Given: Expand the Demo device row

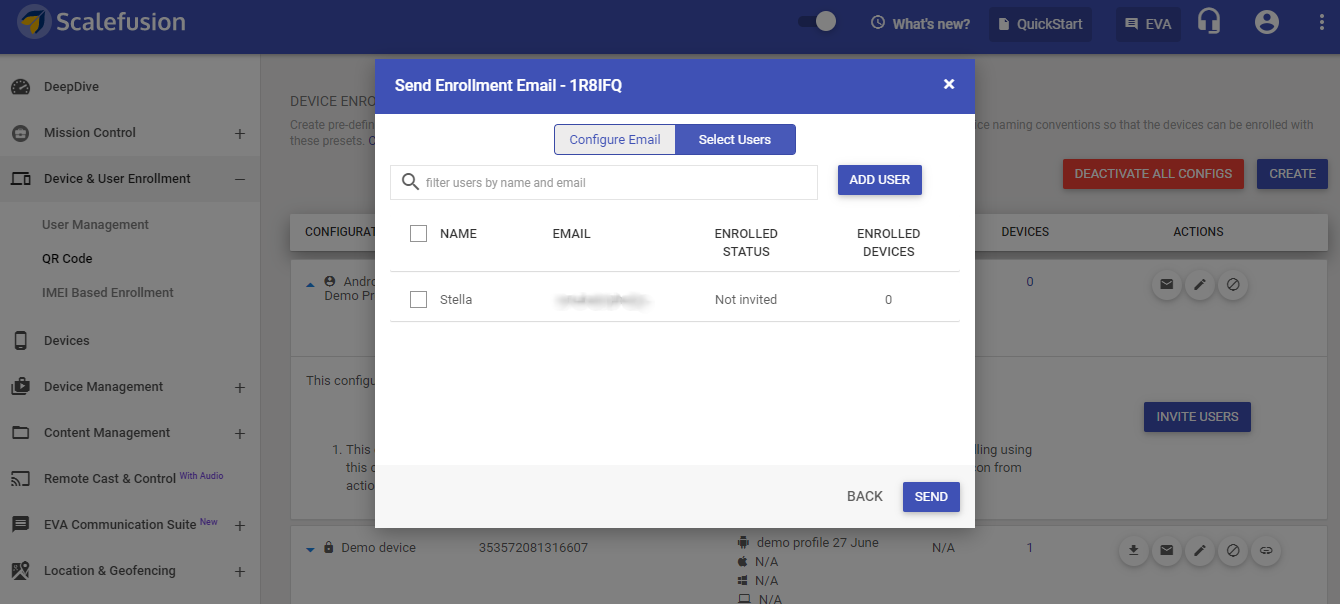Looking at the screenshot, I should pyautogui.click(x=310, y=549).
